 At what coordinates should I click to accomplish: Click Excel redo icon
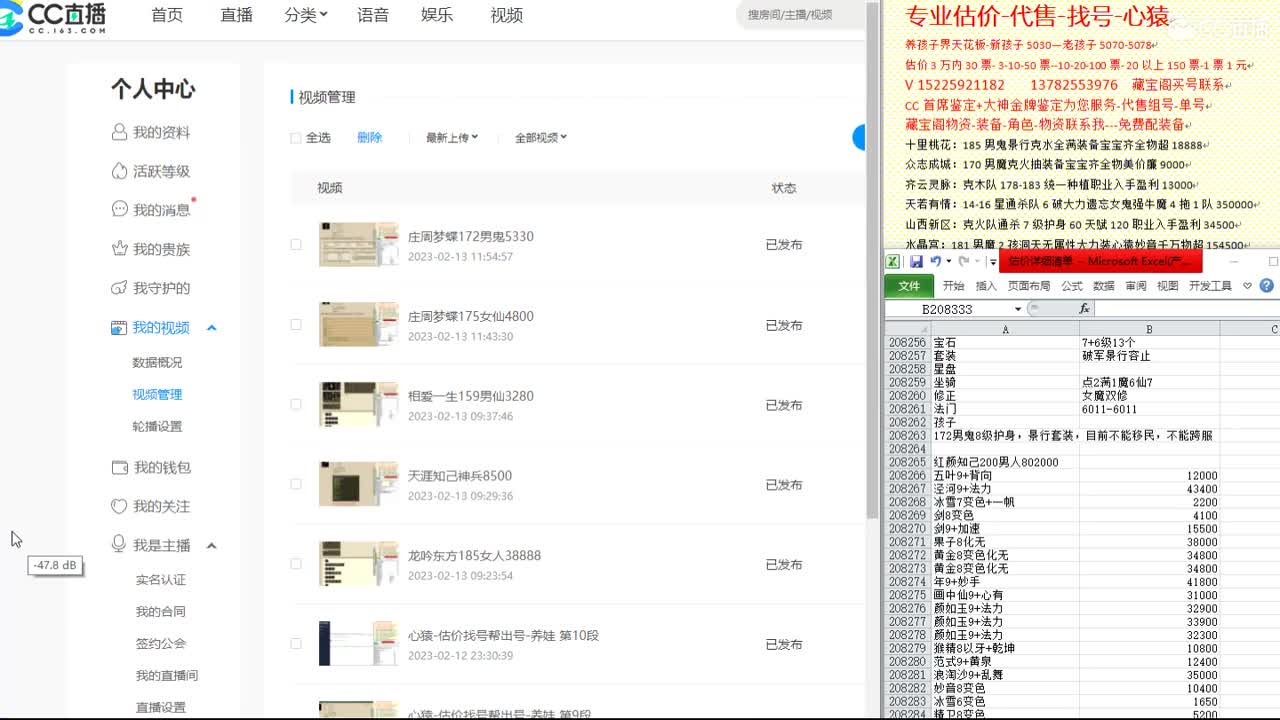(963, 262)
